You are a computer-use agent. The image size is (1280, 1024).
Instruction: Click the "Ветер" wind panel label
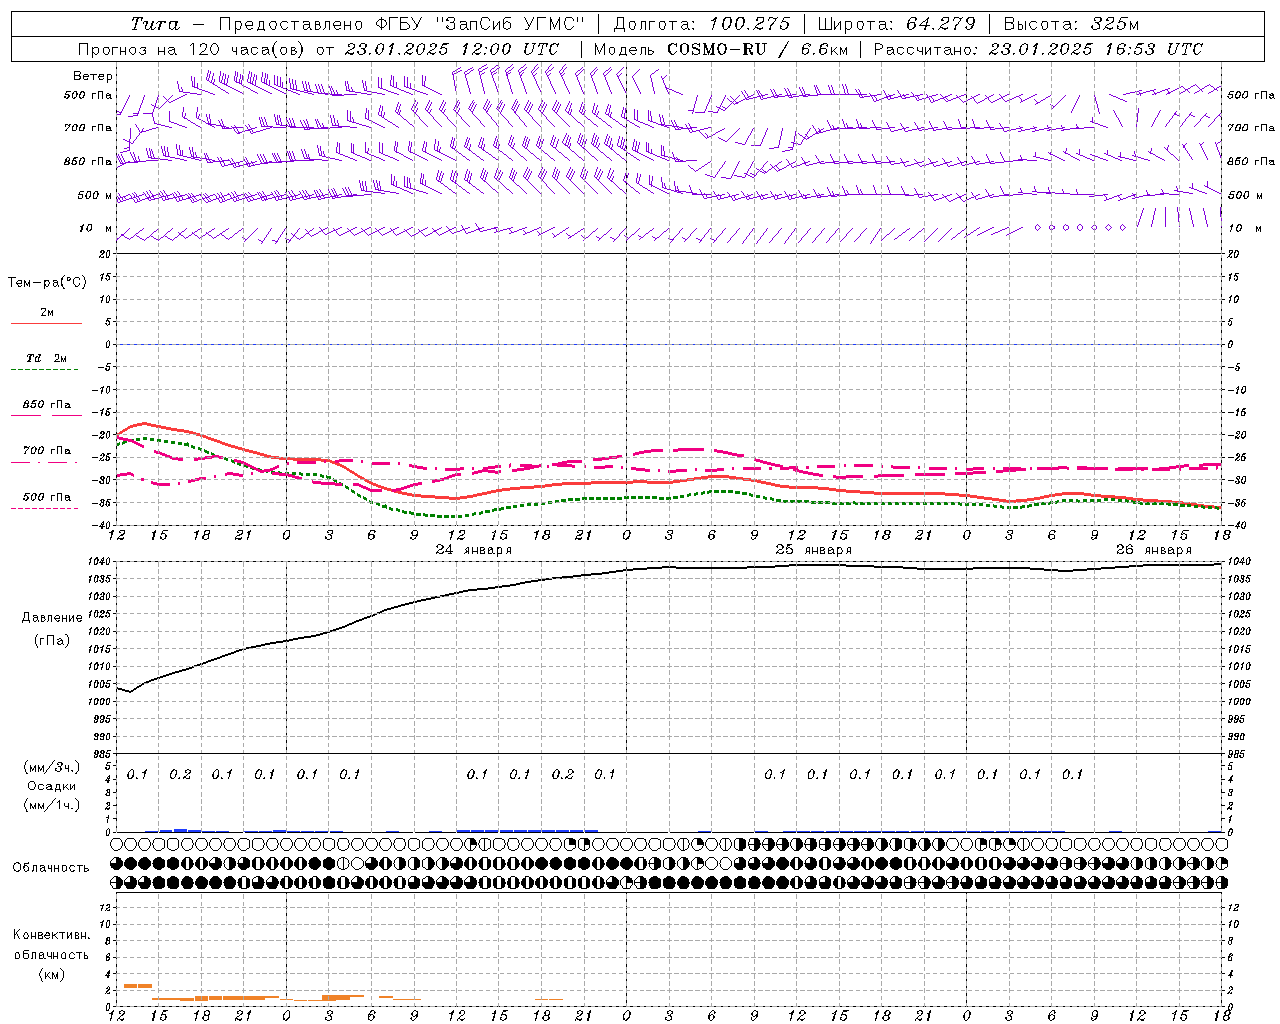coord(93,76)
